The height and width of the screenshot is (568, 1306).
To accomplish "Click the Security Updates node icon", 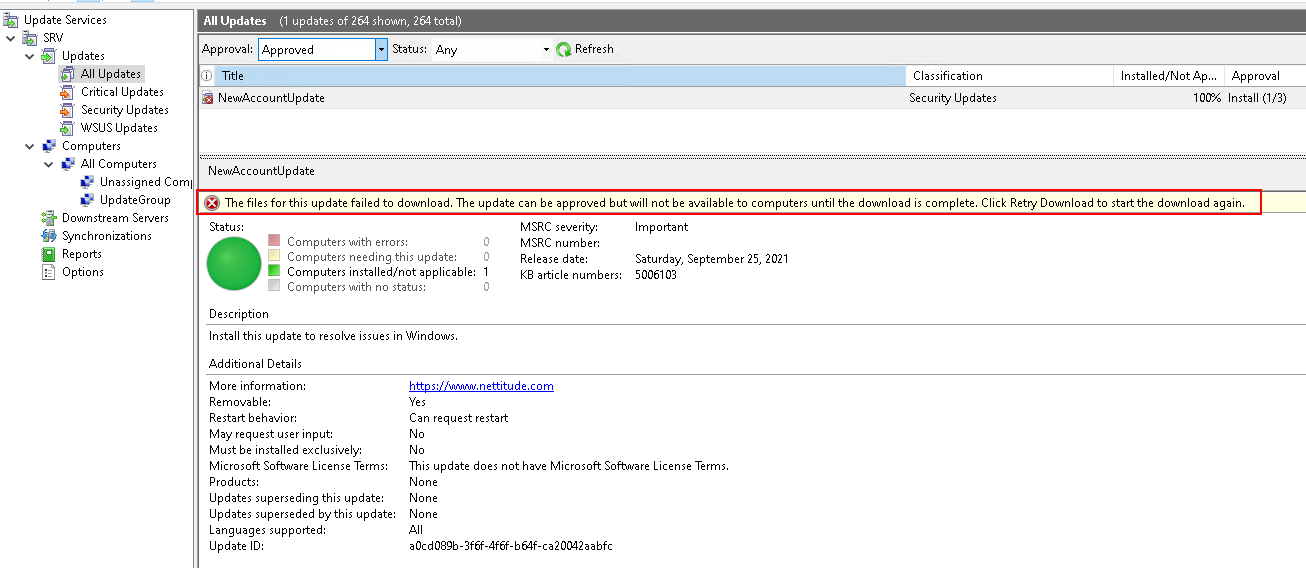I will 67,110.
